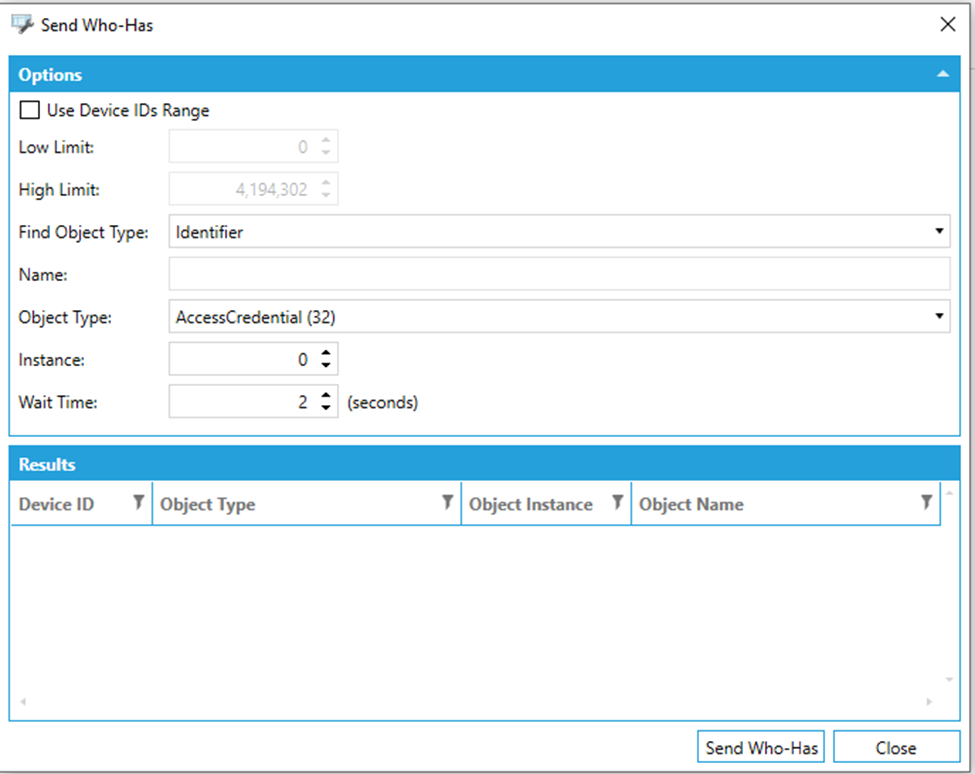This screenshot has height=774, width=975.
Task: Collapse the Options panel with arrow
Action: [x=941, y=74]
